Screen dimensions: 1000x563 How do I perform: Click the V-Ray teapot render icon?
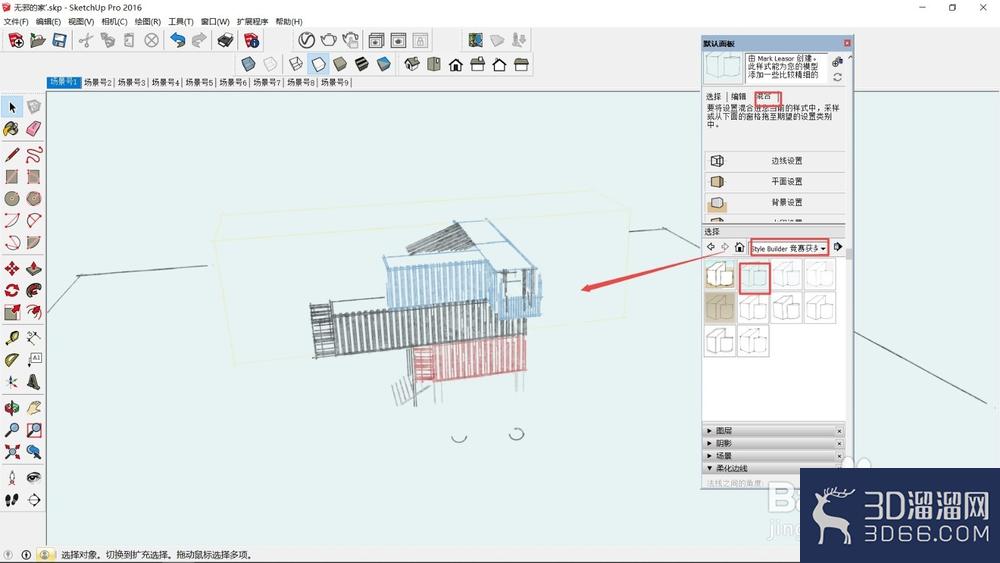pyautogui.click(x=328, y=40)
